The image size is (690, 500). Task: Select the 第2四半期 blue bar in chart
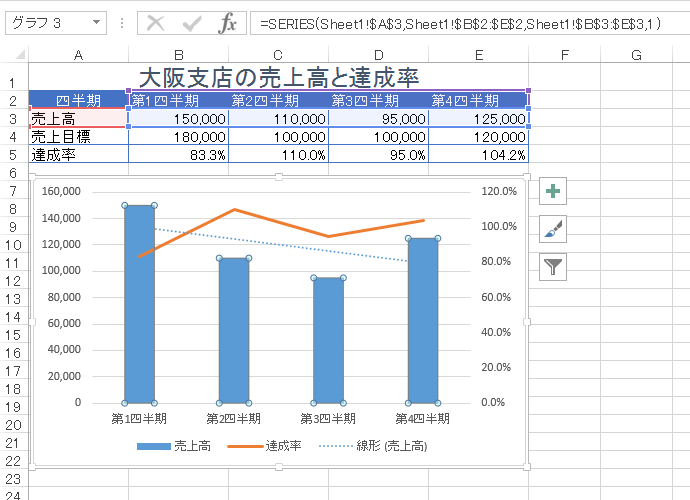tap(234, 330)
